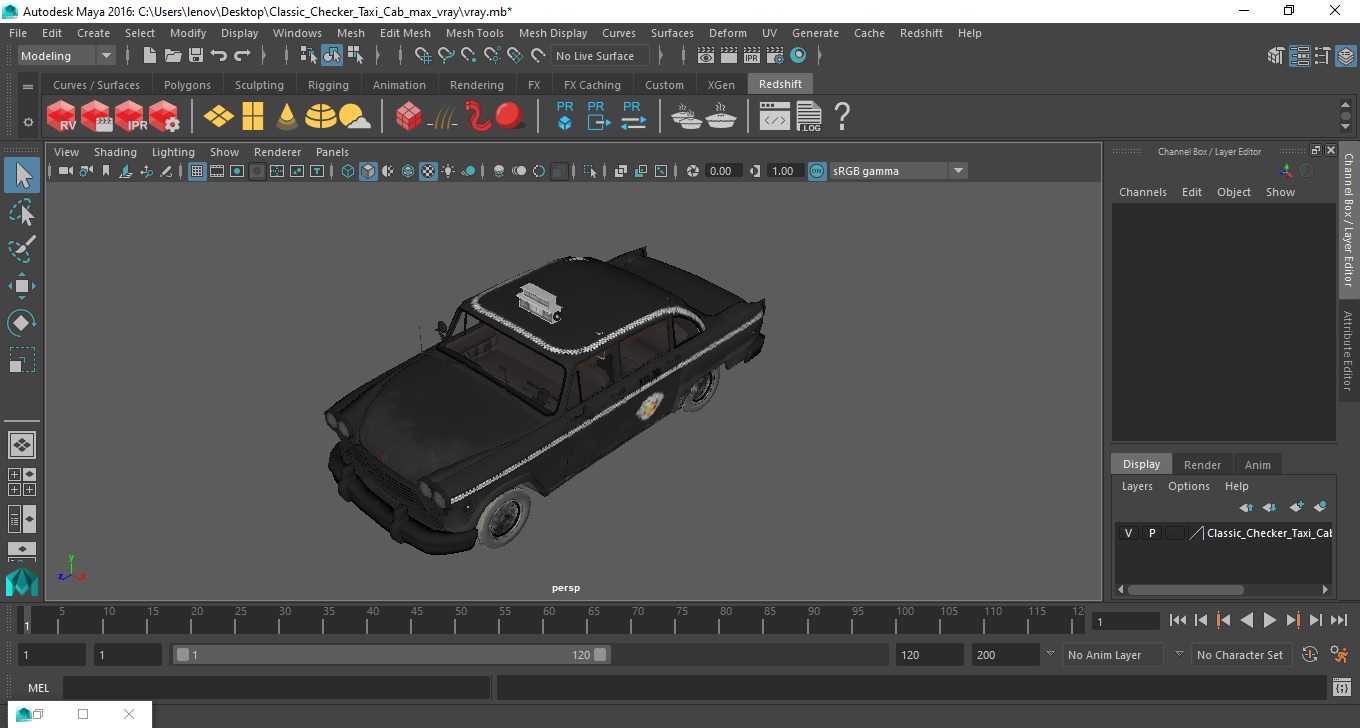1360x728 pixels.
Task: Toggle use all lights bulb icon
Action: (x=448, y=171)
